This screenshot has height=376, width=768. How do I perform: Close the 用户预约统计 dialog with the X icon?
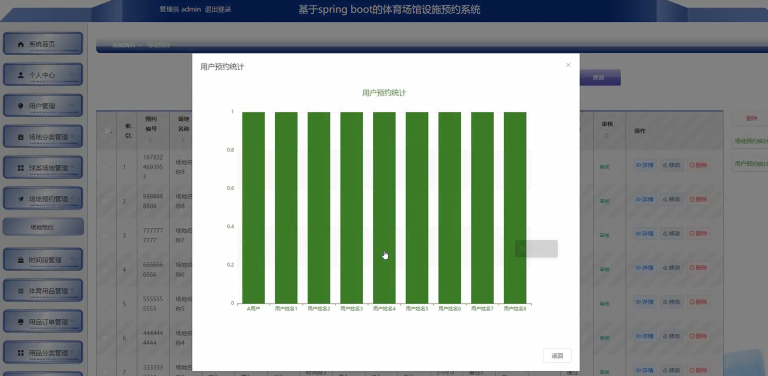coord(568,65)
